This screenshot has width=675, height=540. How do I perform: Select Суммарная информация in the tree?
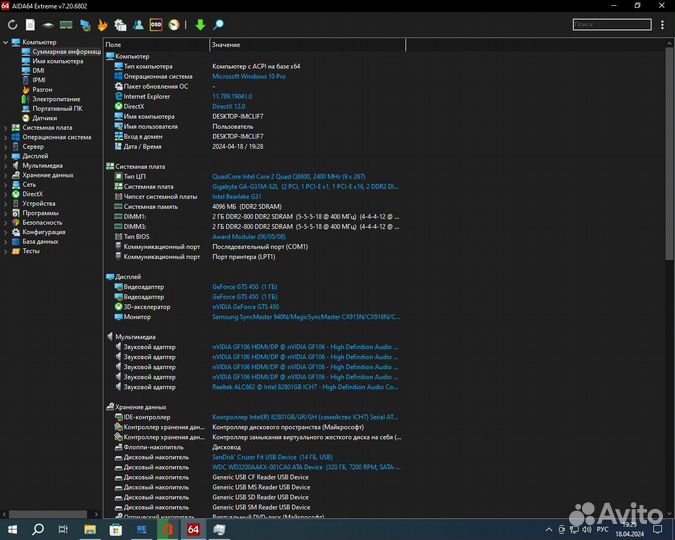coord(61,52)
